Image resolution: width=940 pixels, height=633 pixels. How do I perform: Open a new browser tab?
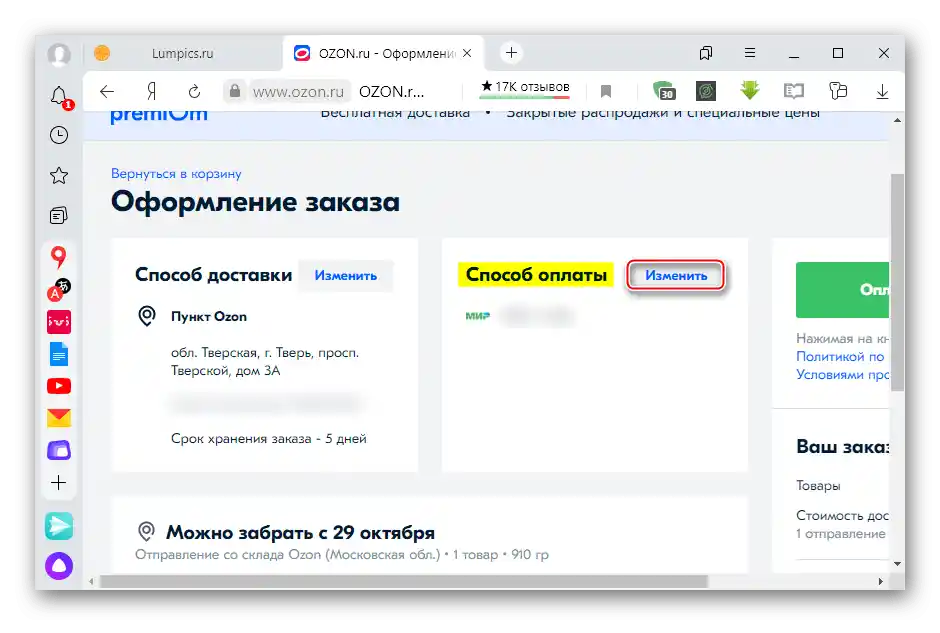[x=511, y=52]
